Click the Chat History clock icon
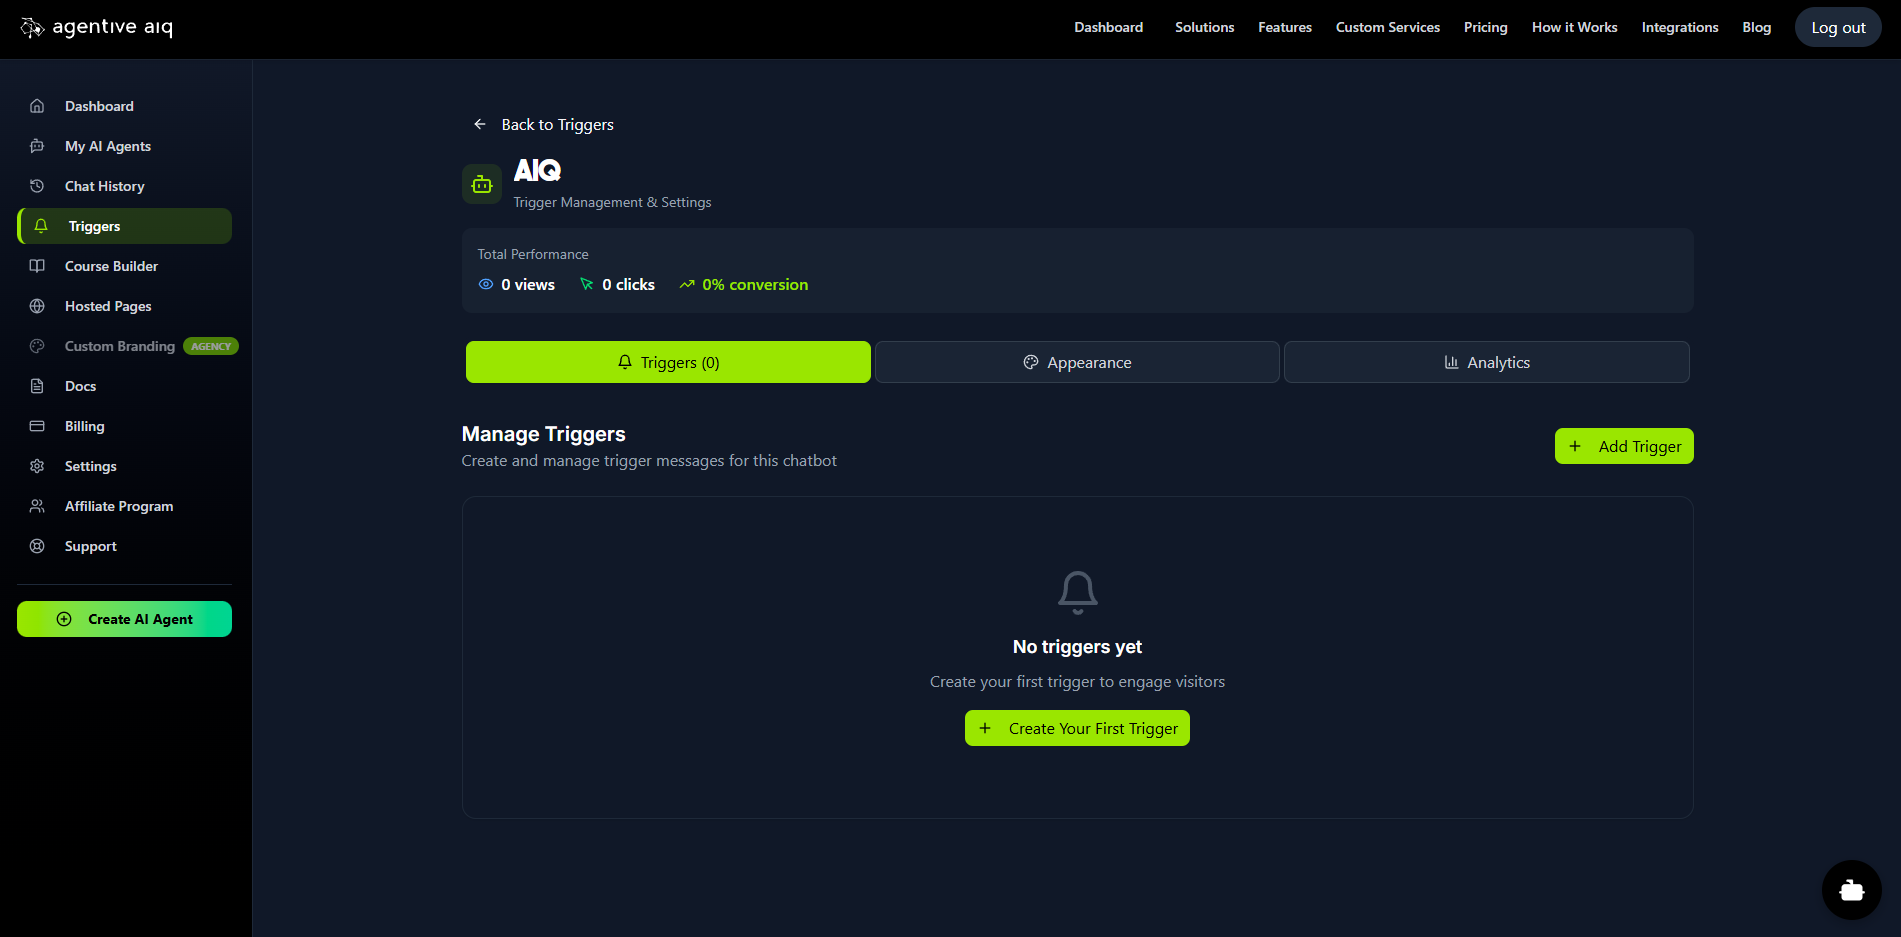1901x937 pixels. pos(37,186)
